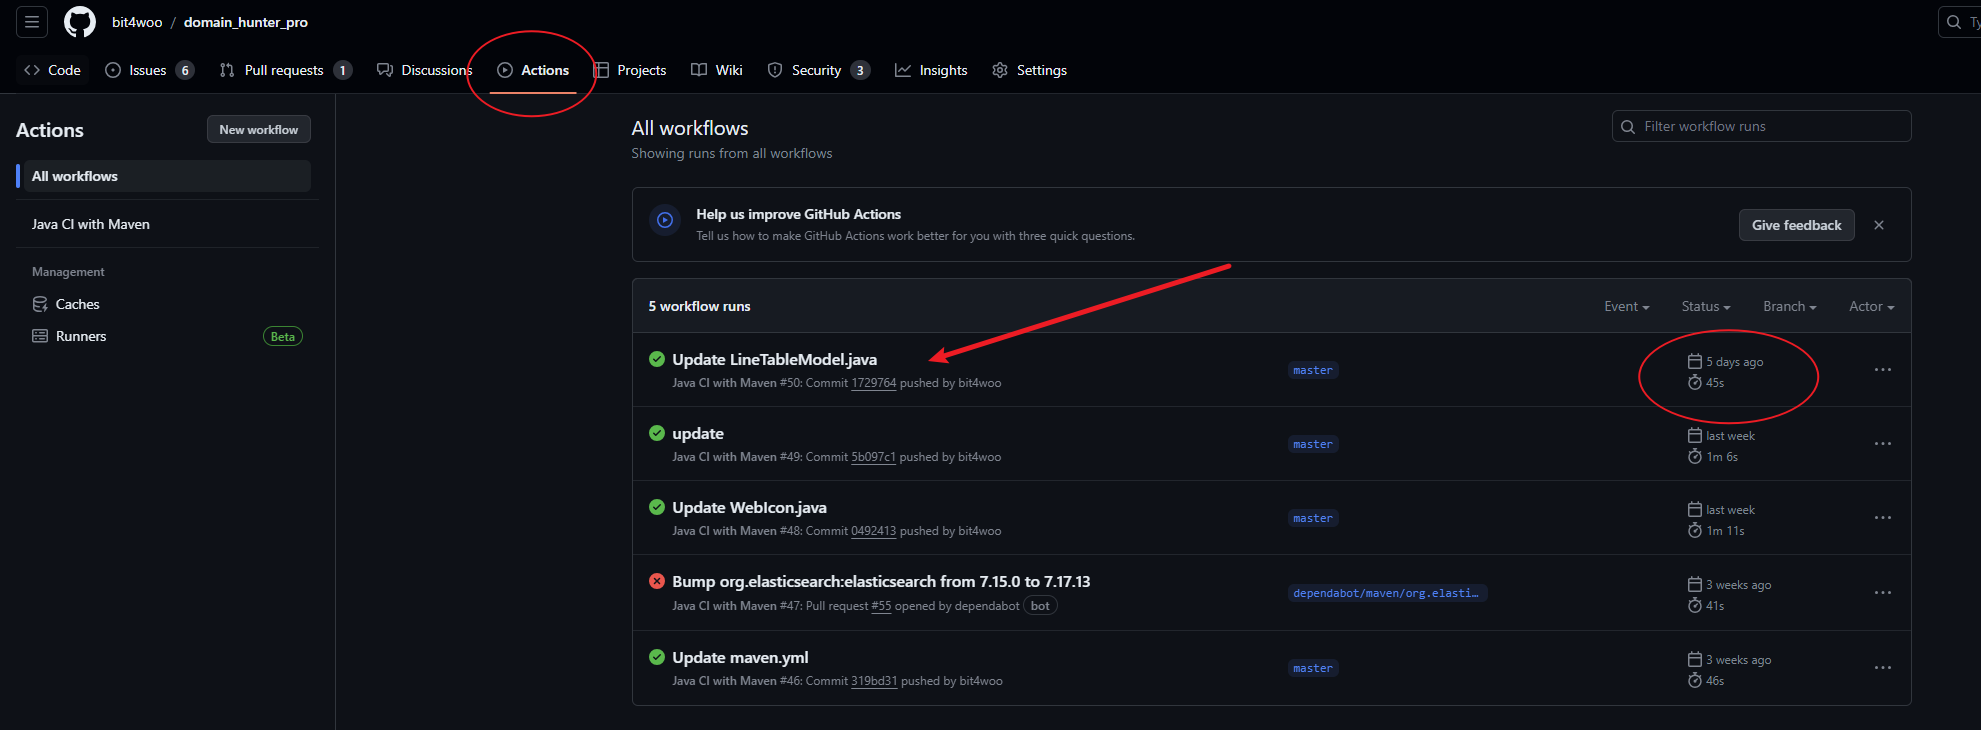This screenshot has width=1981, height=730.
Task: Open domain_hunter_pro repository link
Action: [x=246, y=22]
